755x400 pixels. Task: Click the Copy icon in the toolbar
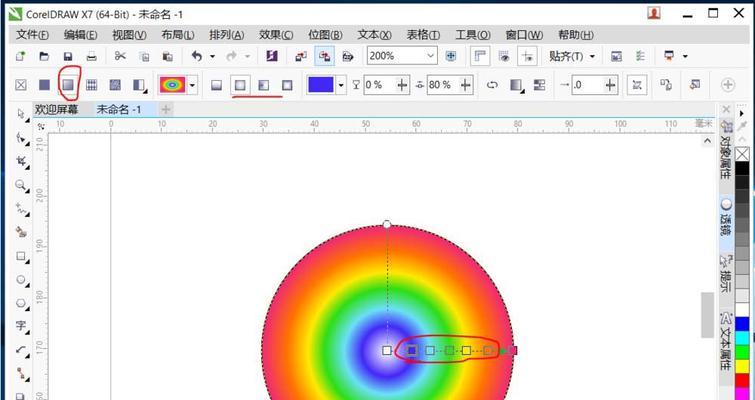tap(144, 57)
